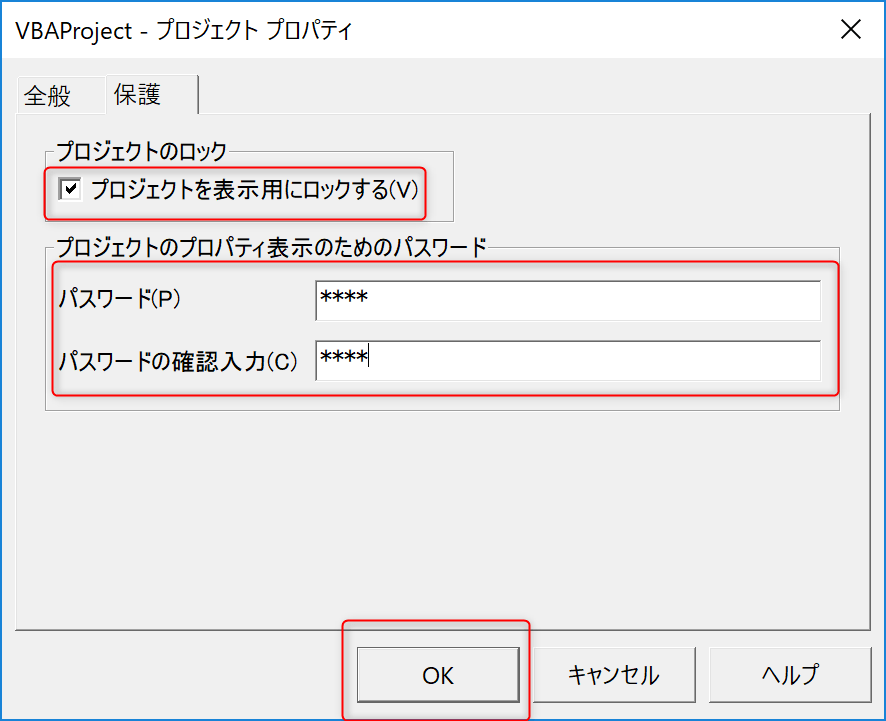Click the パスワード(P) label
Image resolution: width=886 pixels, height=721 pixels.
pos(119,300)
